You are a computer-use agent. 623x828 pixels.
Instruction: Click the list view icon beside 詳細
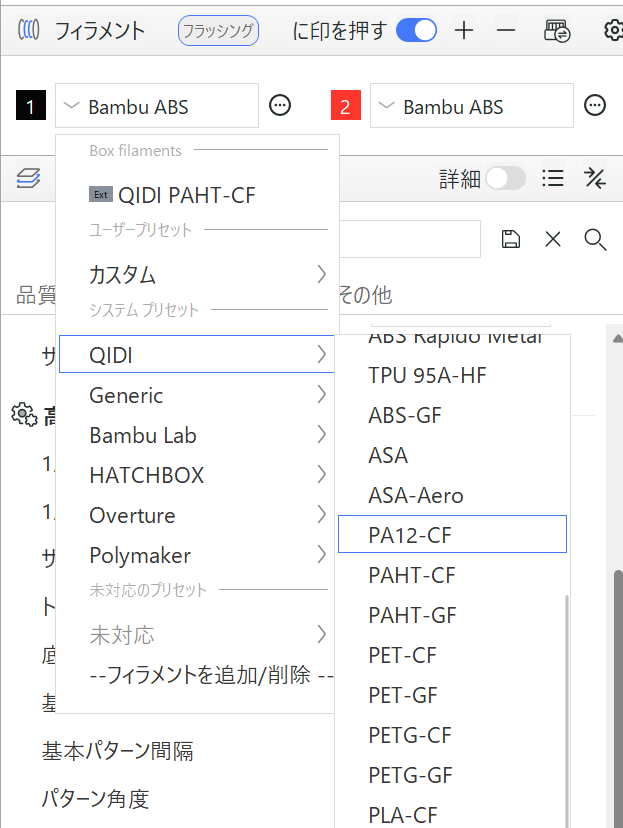[x=552, y=178]
